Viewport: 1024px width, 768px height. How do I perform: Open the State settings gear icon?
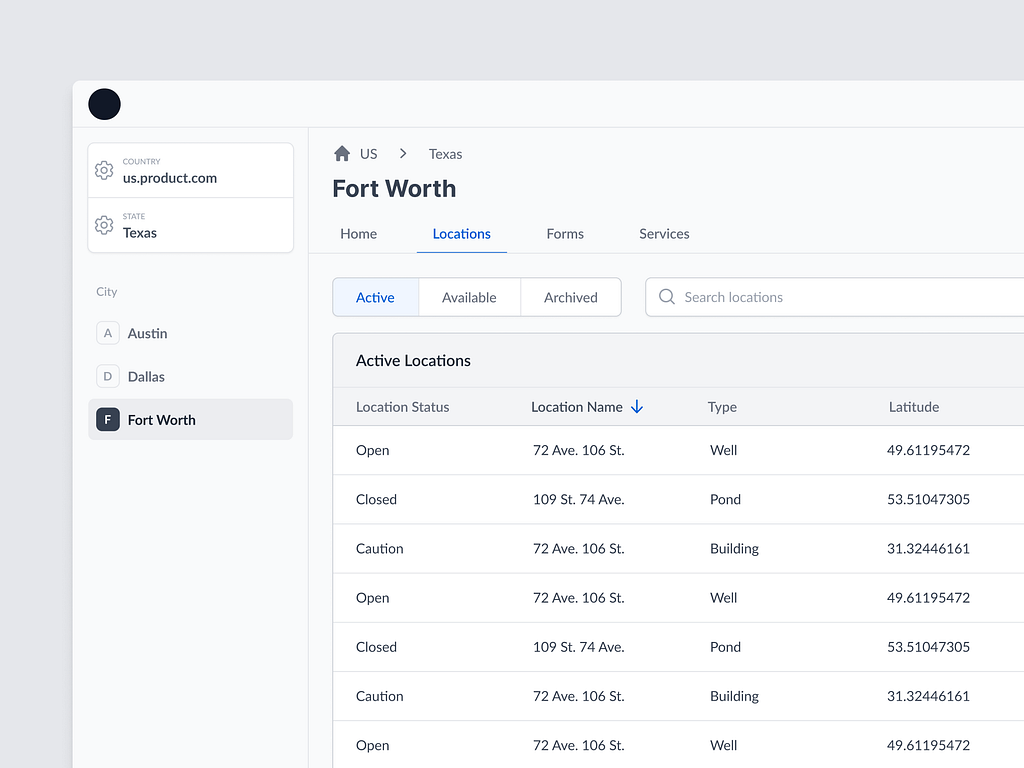coord(104,225)
